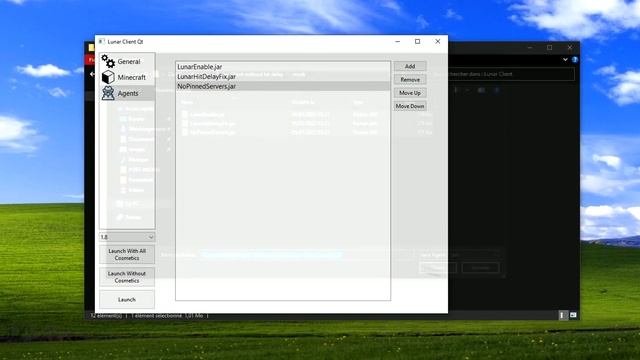Click Launch With All Cosmetics
Screen dimensions: 640x360
pyautogui.click(x=127, y=254)
